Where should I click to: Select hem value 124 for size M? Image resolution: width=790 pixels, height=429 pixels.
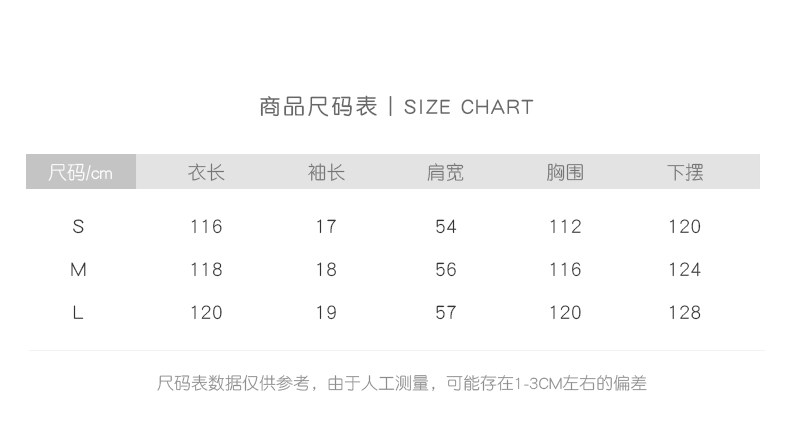coord(685,270)
